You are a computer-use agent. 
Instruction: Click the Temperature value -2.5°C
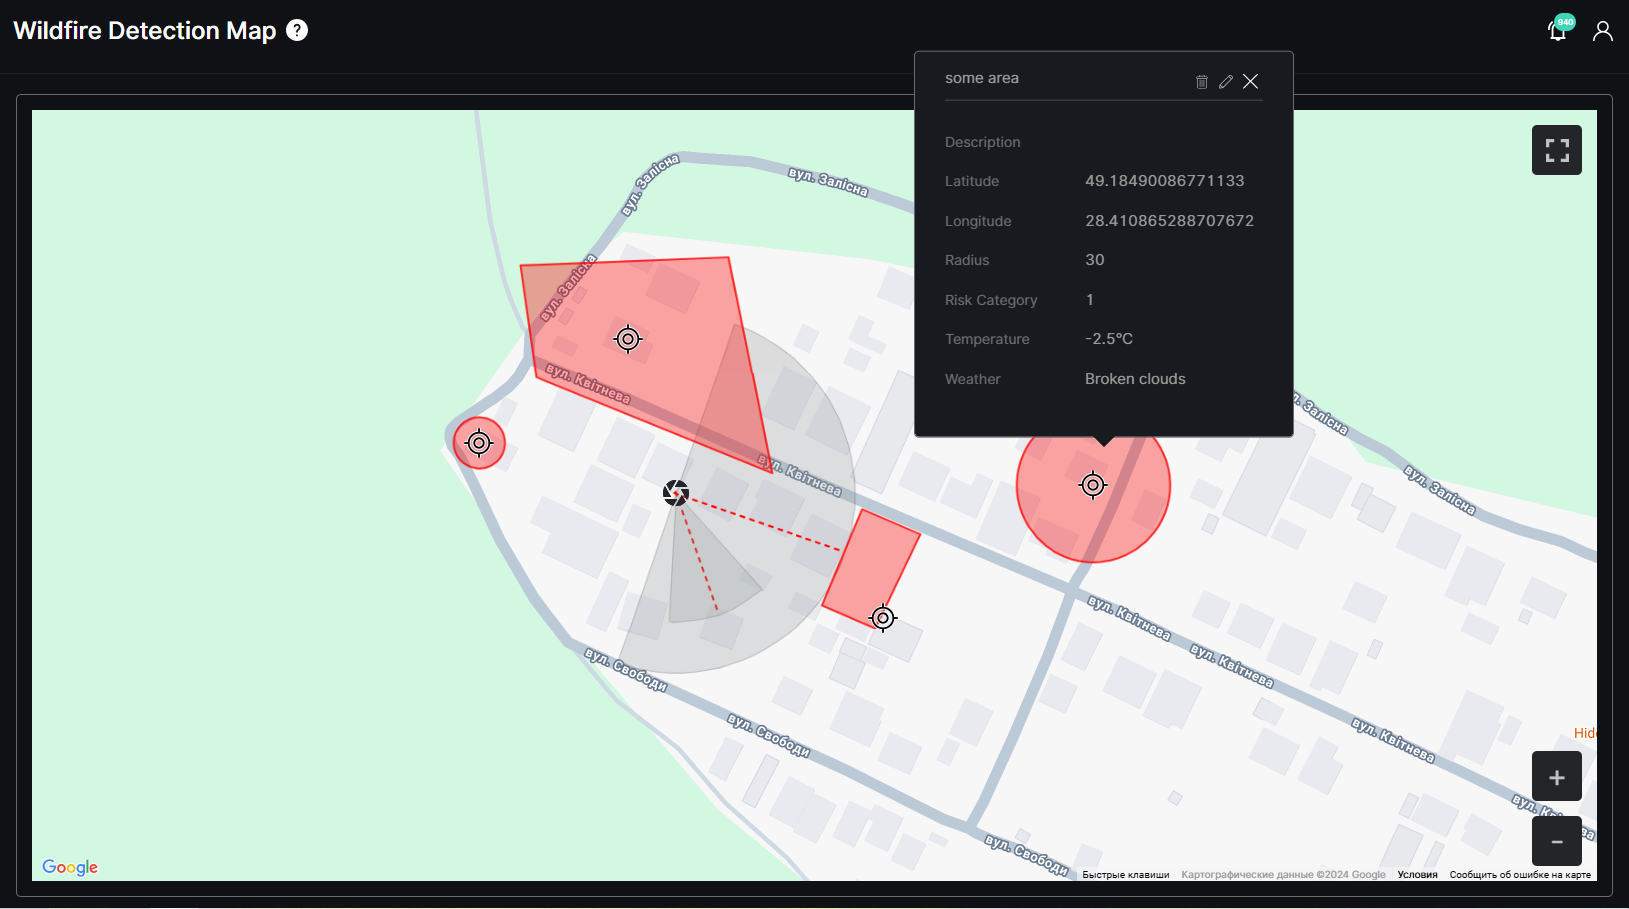tap(1109, 339)
